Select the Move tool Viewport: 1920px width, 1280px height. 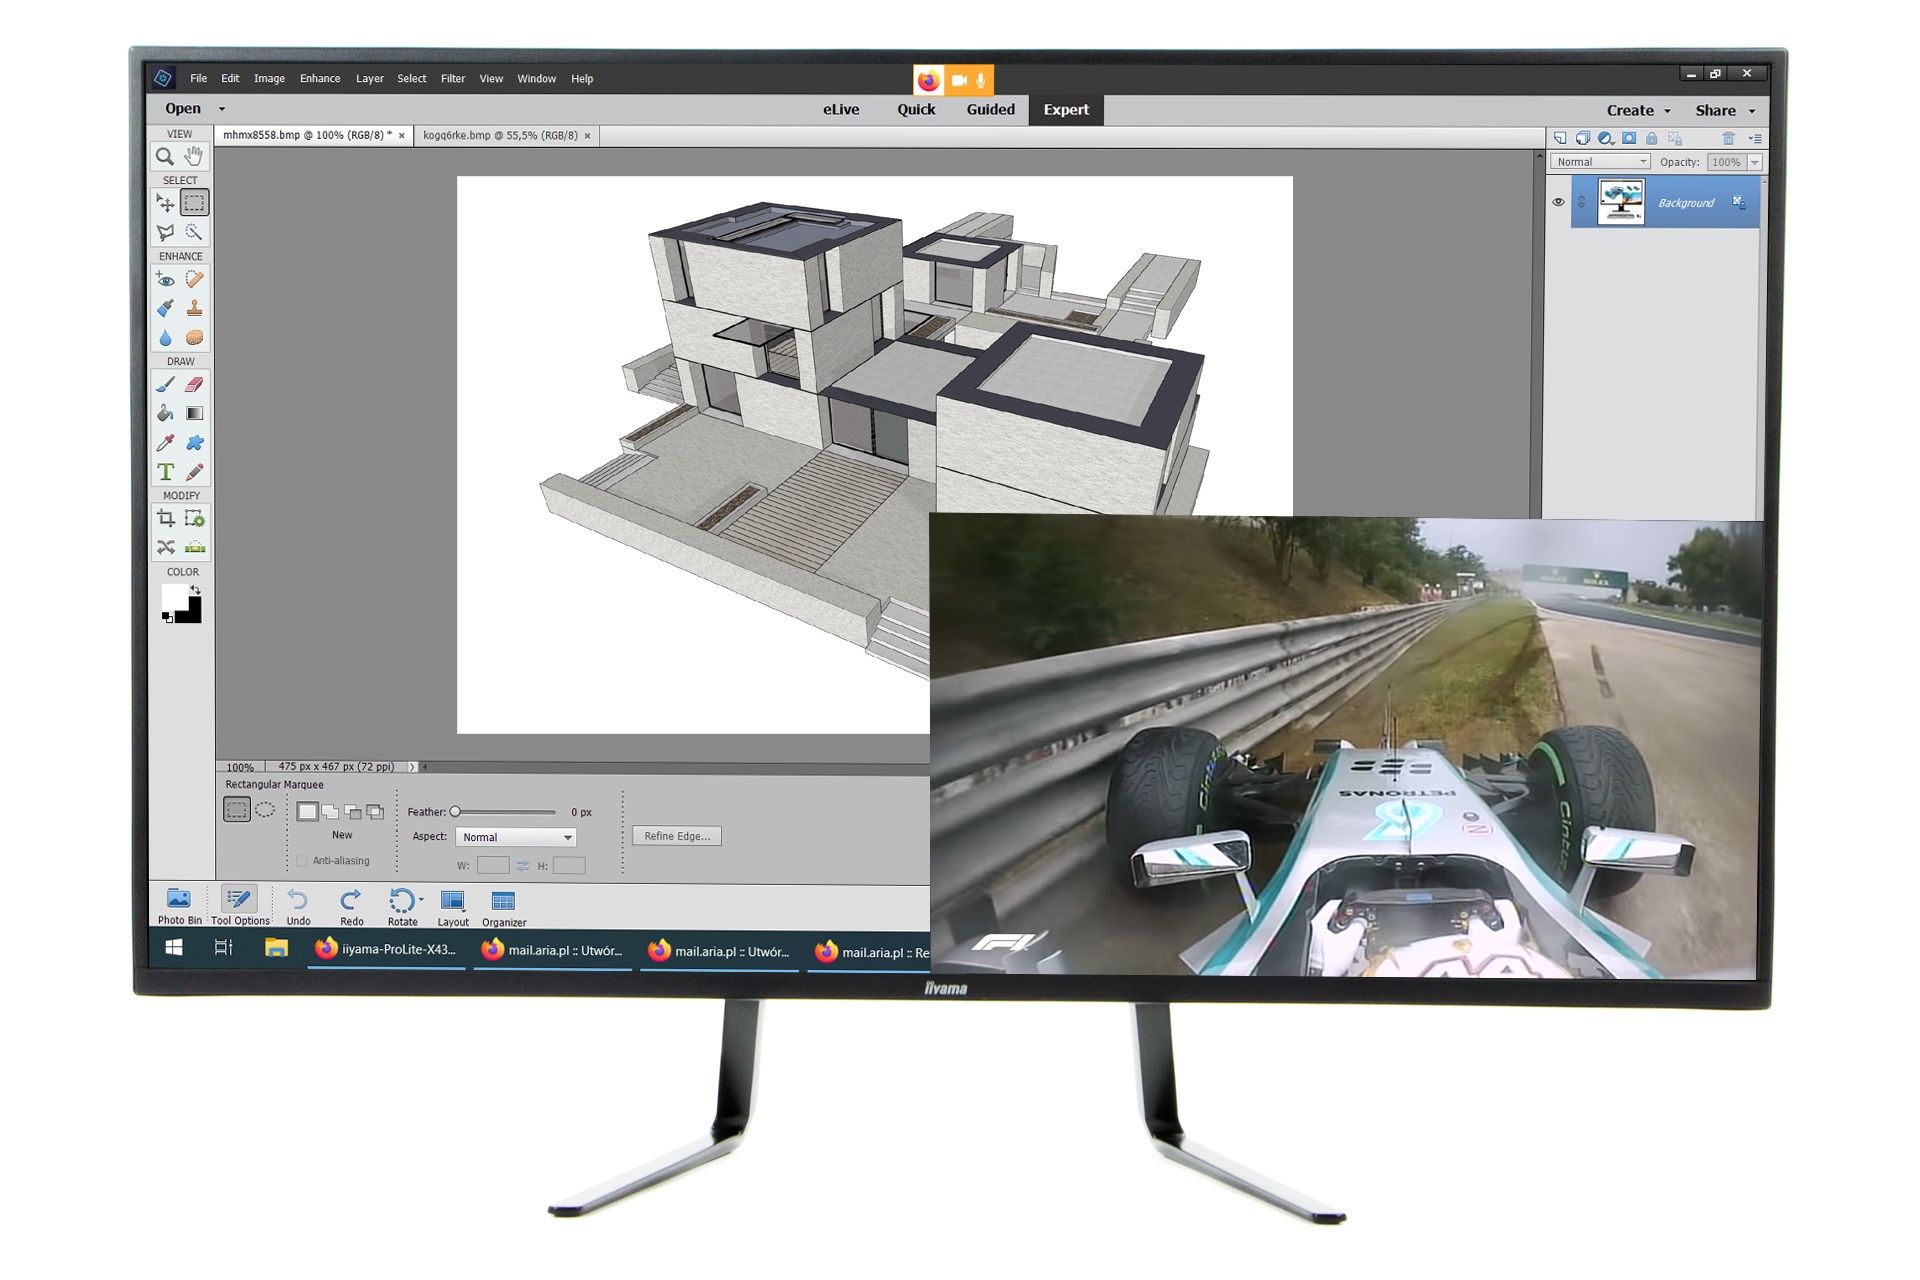[x=165, y=203]
